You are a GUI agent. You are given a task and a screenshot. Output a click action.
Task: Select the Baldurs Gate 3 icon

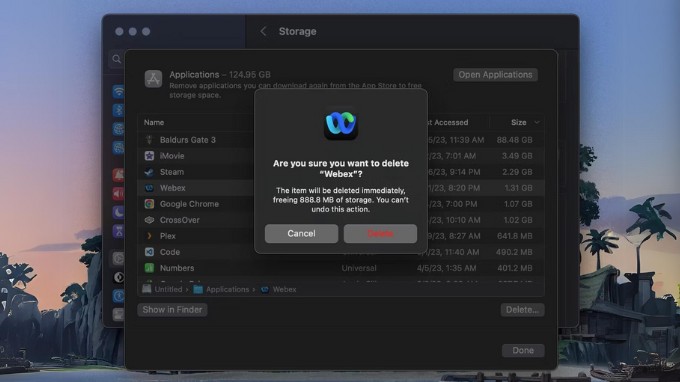pyautogui.click(x=149, y=140)
